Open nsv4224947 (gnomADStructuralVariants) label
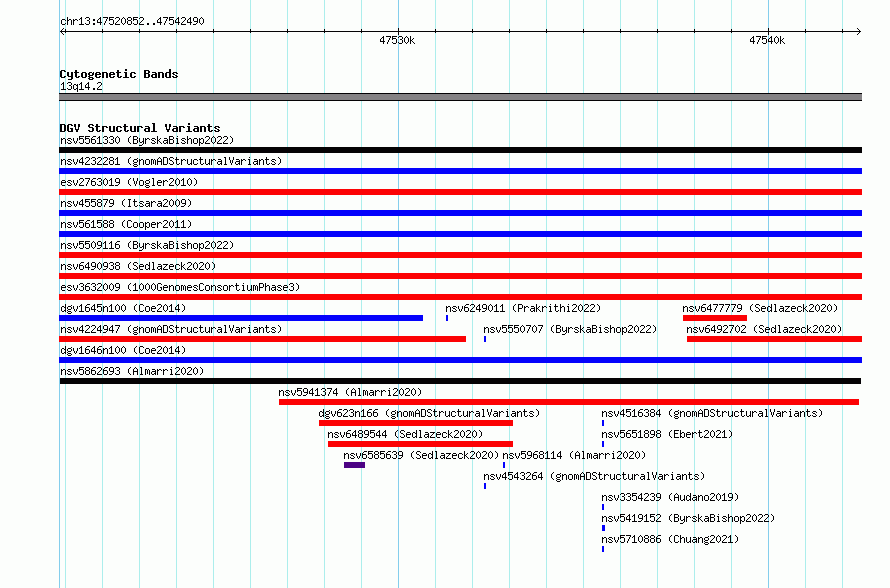Viewport: 890px width, 588px height. click(x=171, y=329)
